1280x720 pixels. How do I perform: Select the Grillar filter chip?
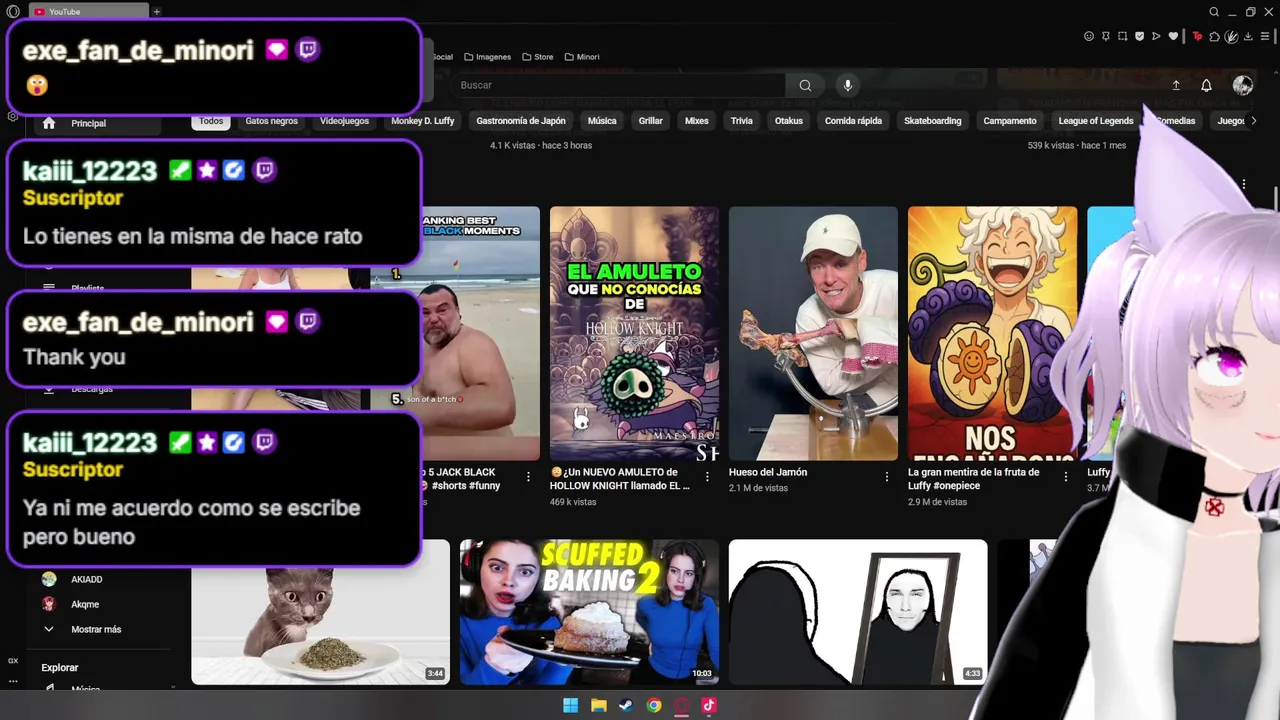651,121
